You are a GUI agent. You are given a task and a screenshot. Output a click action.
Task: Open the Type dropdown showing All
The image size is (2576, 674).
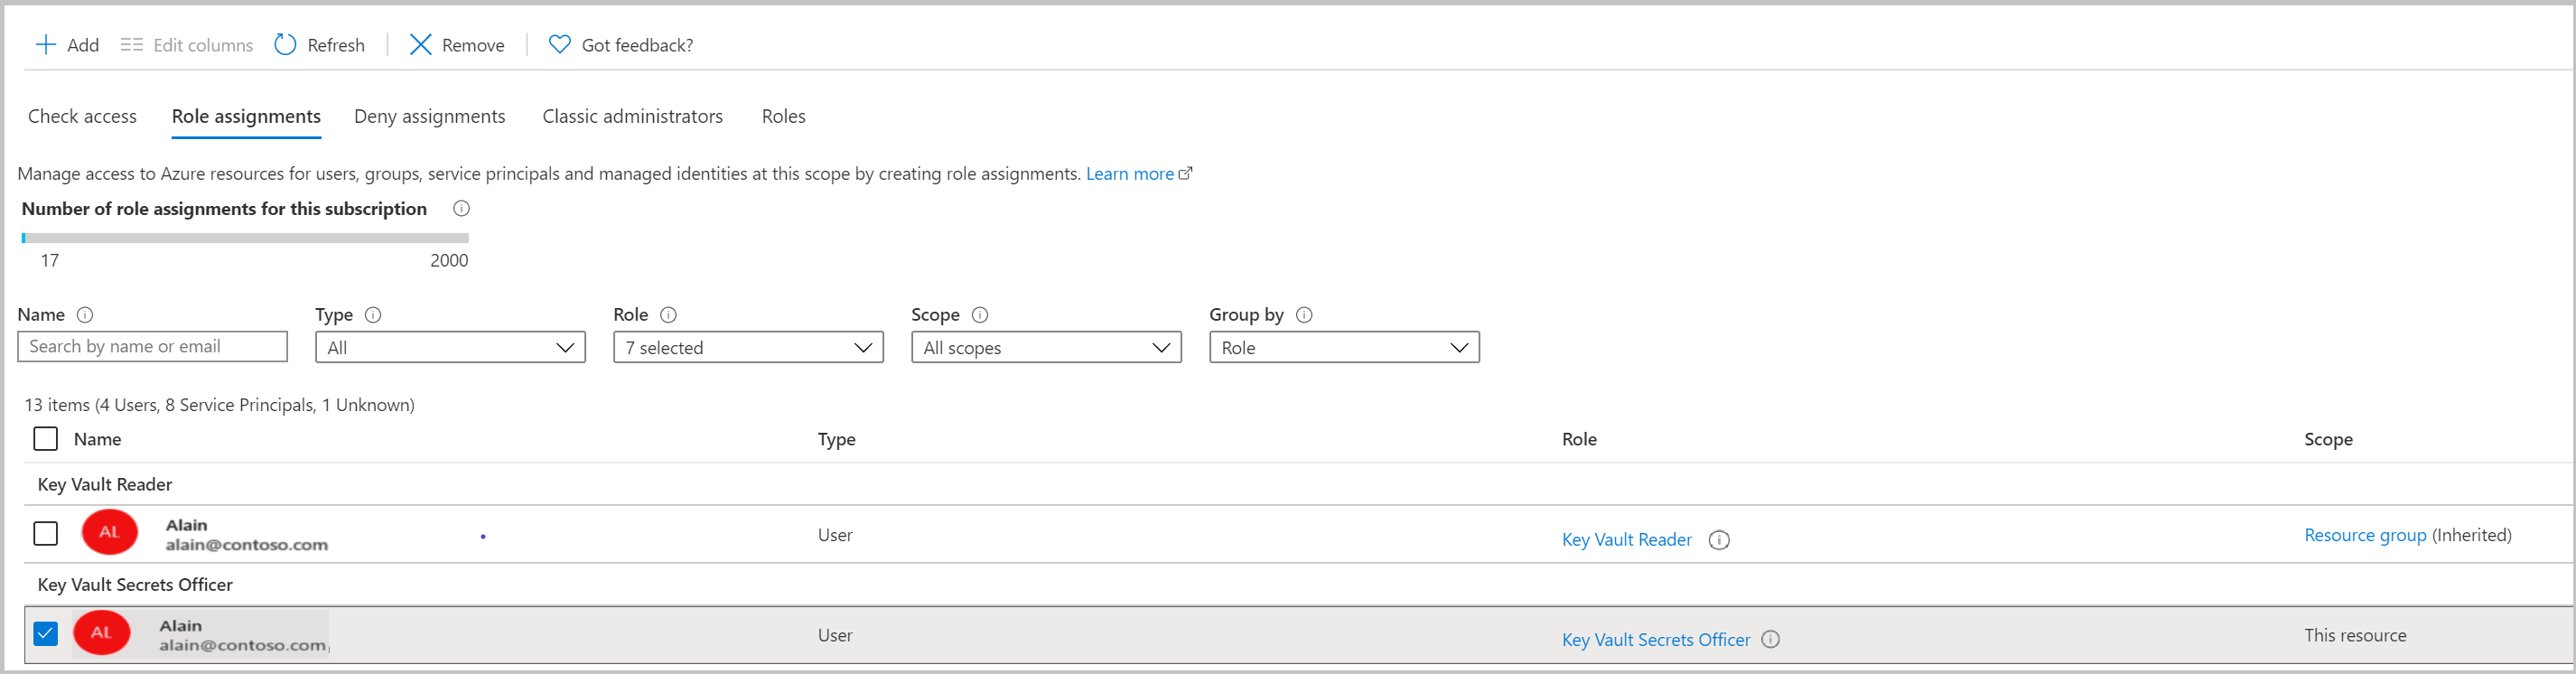pos(450,347)
